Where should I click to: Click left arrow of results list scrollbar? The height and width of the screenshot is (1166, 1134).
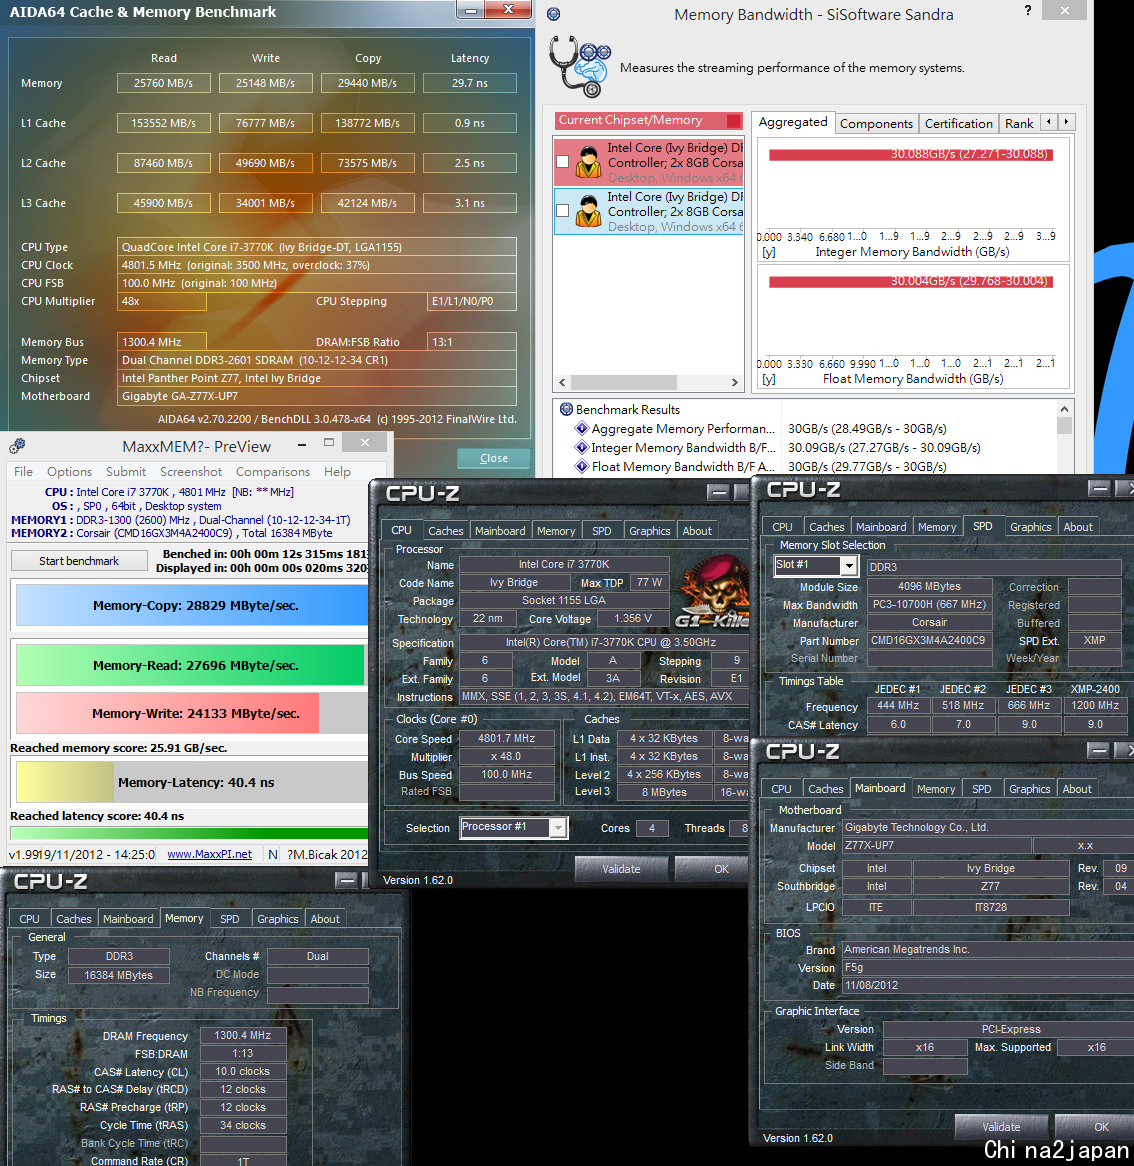pyautogui.click(x=562, y=382)
